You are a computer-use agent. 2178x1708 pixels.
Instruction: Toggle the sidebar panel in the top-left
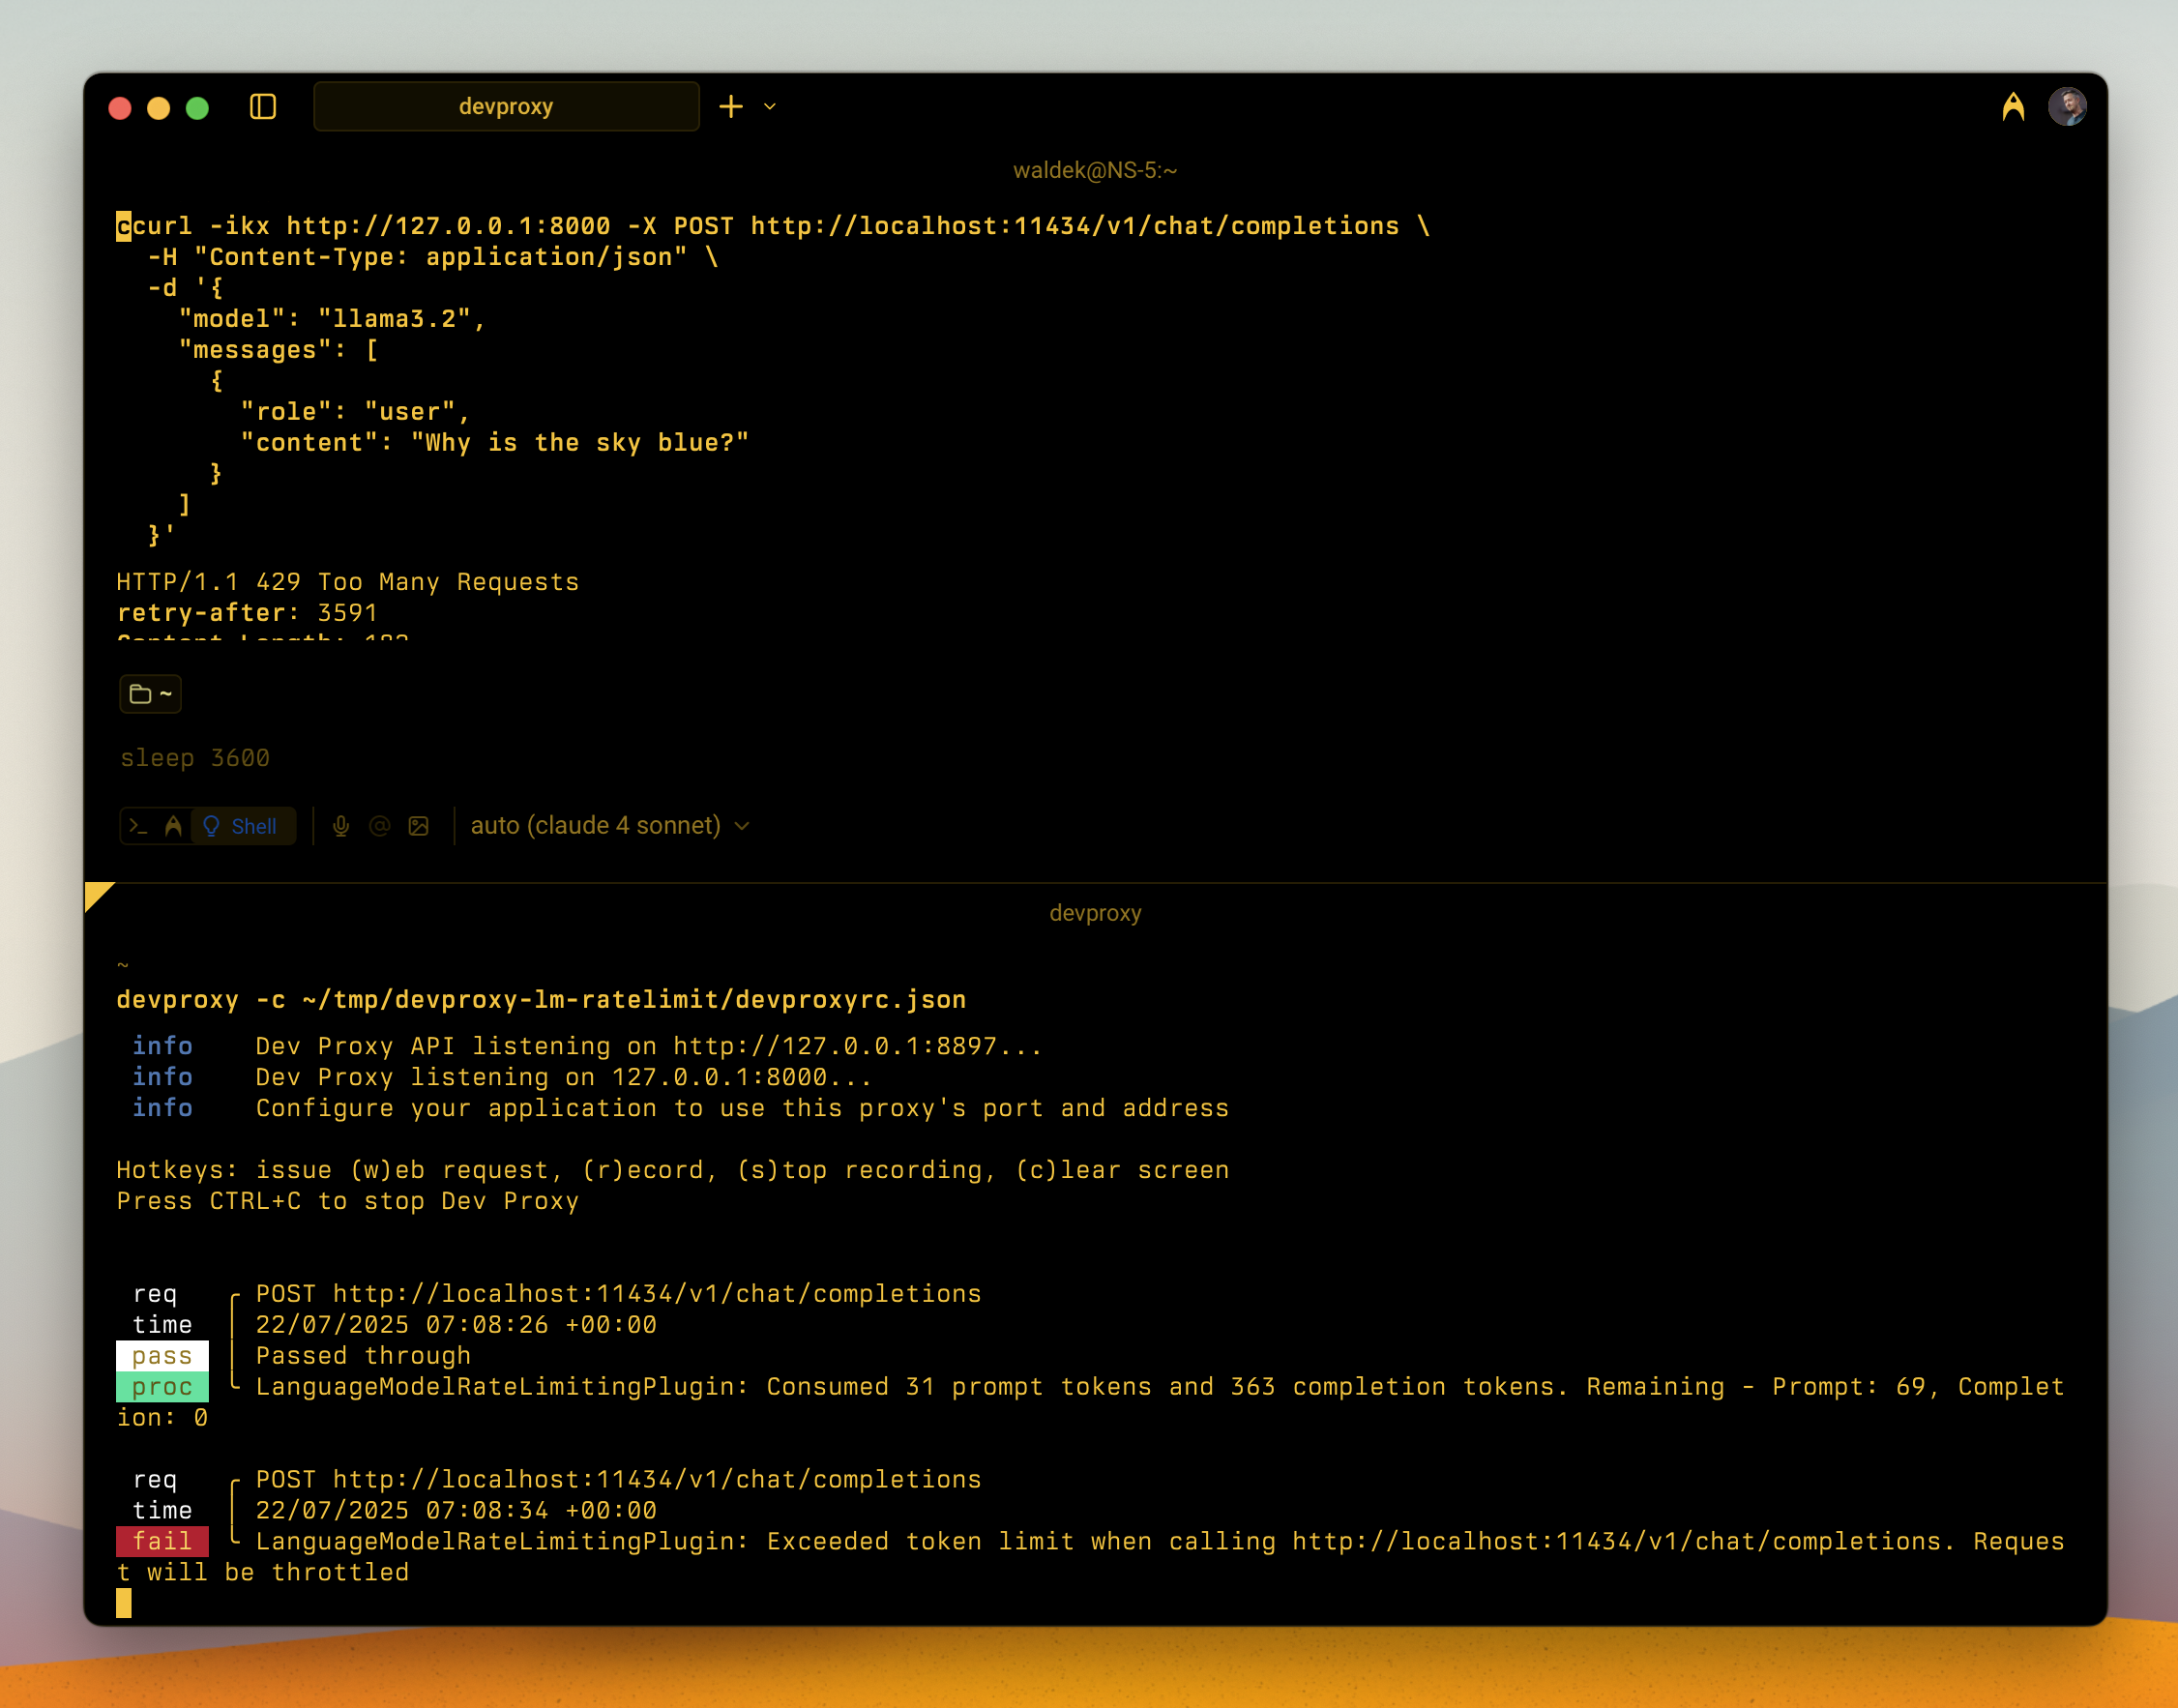[264, 107]
